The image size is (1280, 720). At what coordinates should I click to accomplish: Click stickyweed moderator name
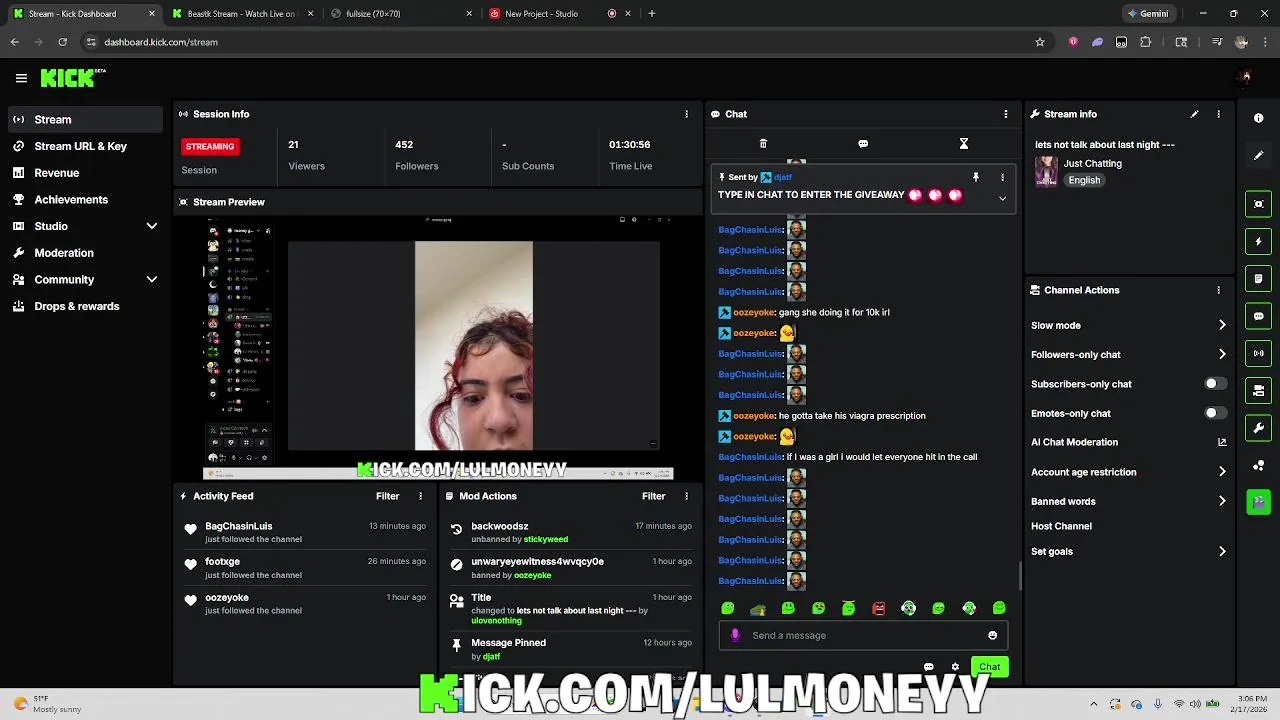(x=545, y=539)
